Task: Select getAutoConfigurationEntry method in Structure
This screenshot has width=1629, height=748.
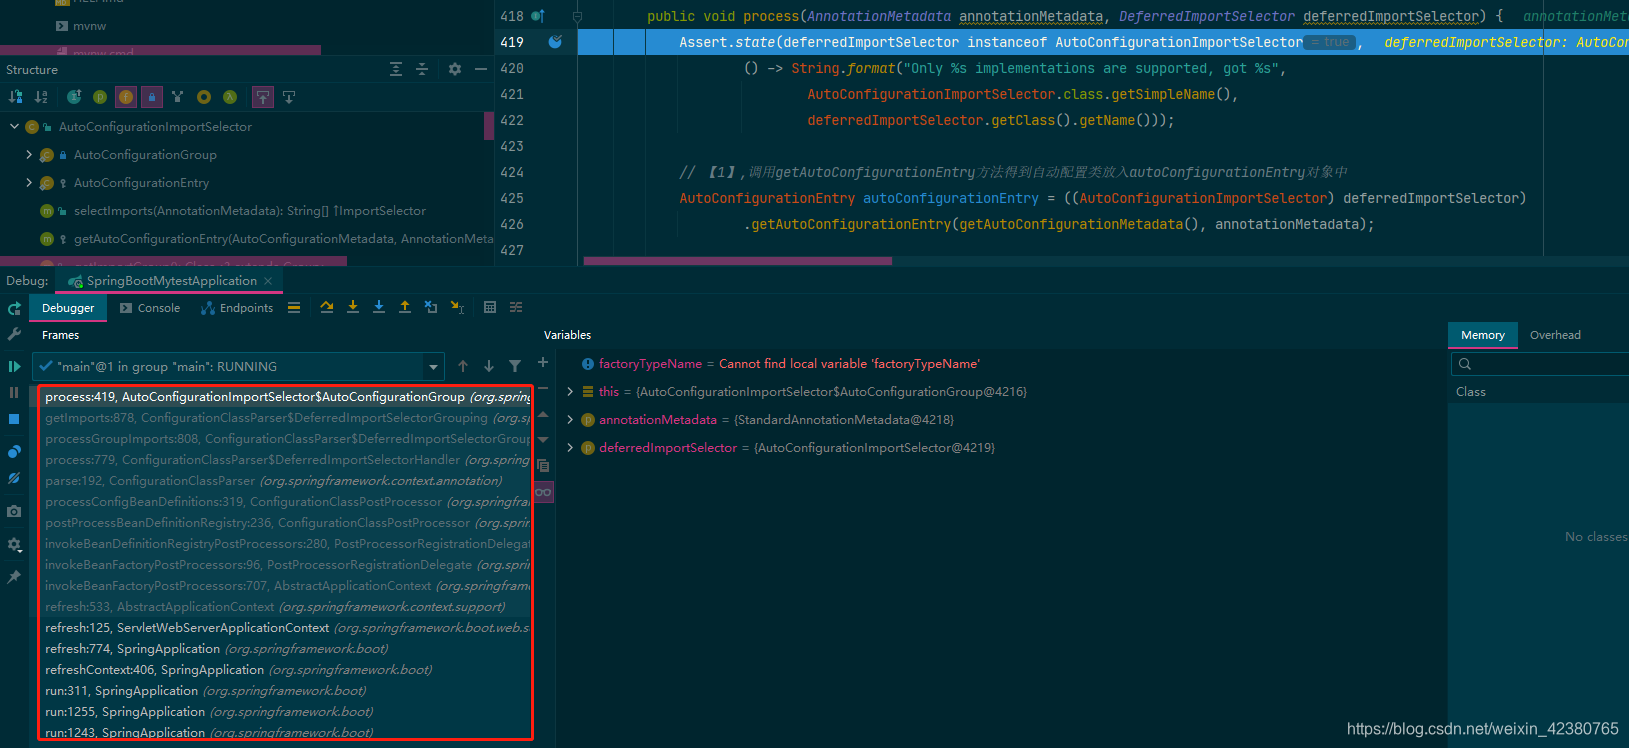Action: coord(283,239)
